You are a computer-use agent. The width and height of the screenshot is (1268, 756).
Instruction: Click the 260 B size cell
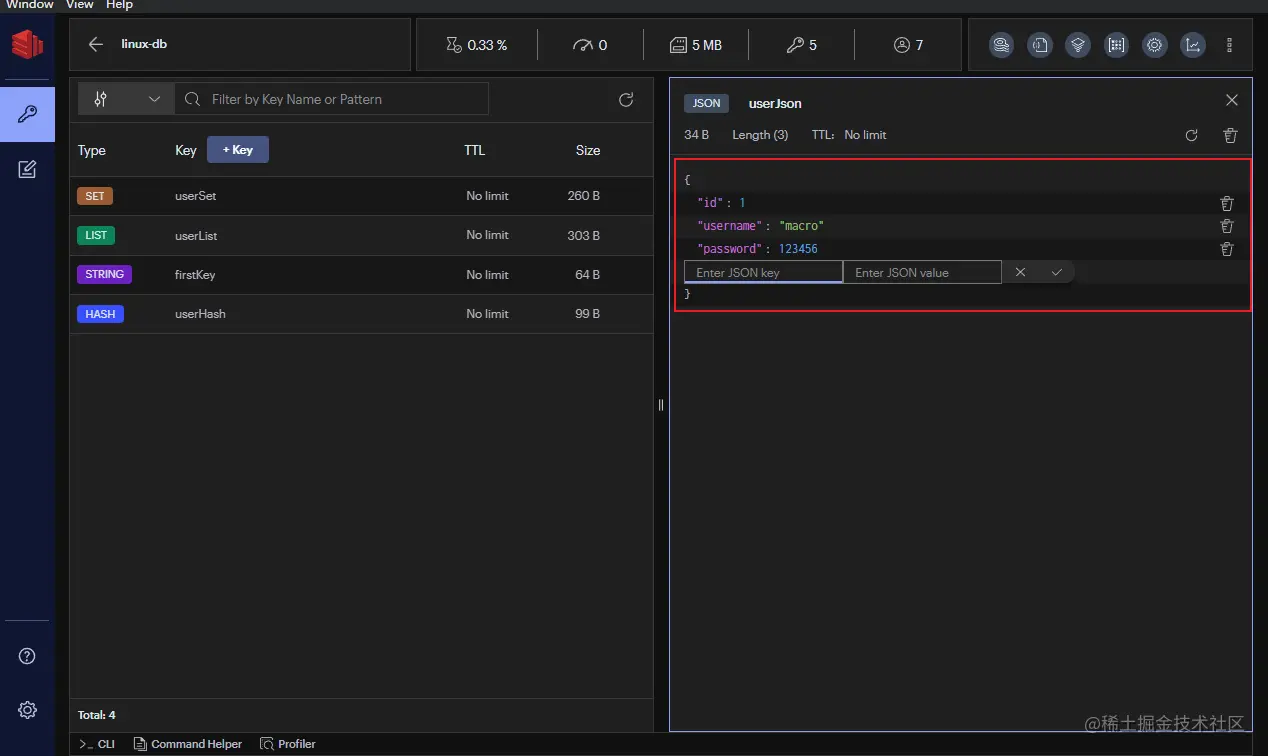coord(584,196)
